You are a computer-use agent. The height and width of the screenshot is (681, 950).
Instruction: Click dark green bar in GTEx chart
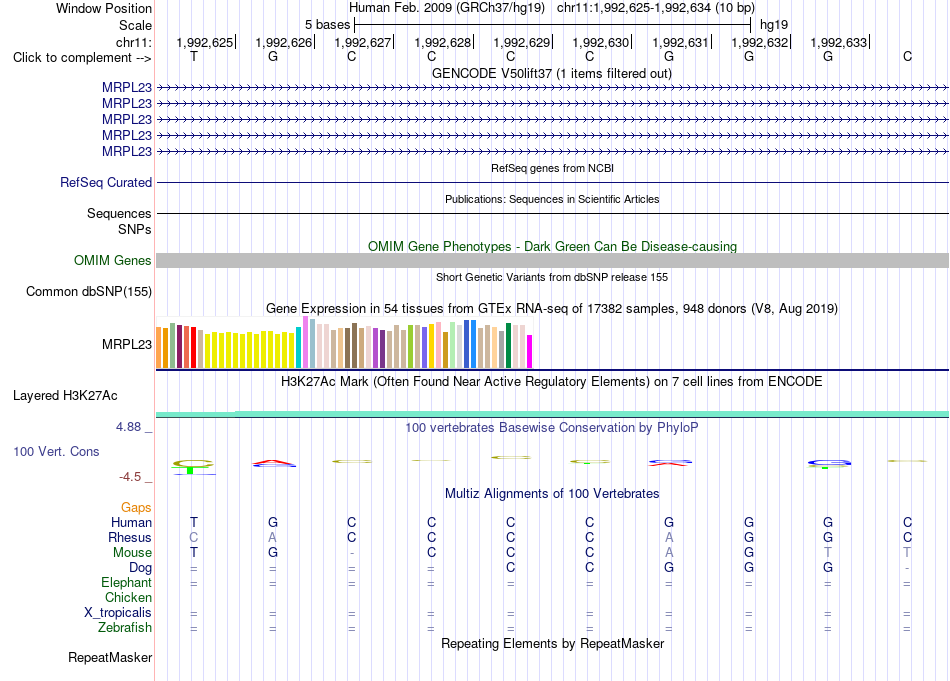click(508, 345)
